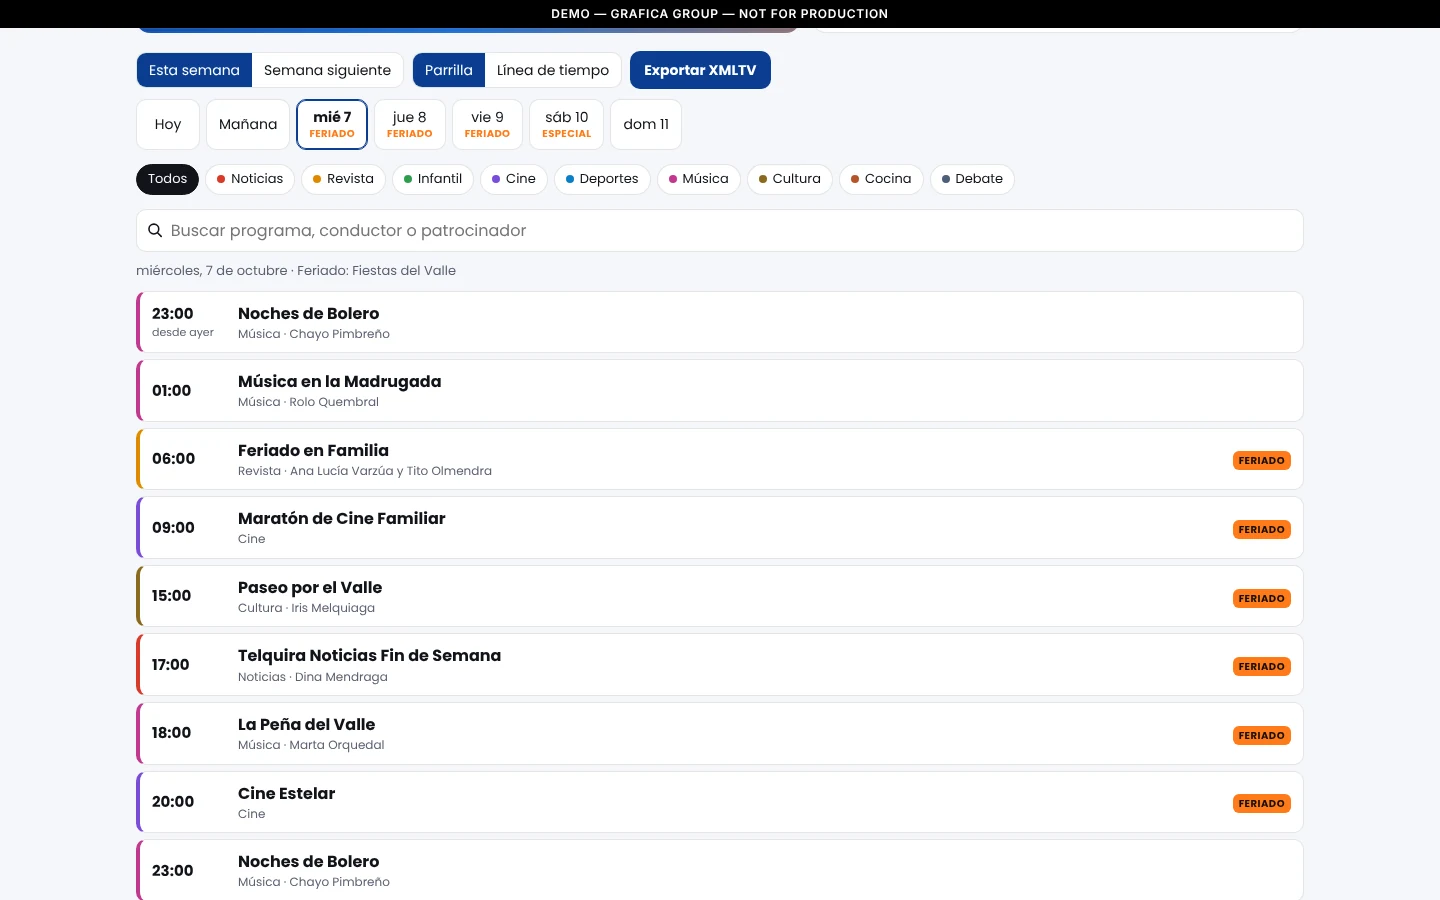Click Feriado badge on Cine Estelar row
The image size is (1440, 900).
pyautogui.click(x=1262, y=804)
